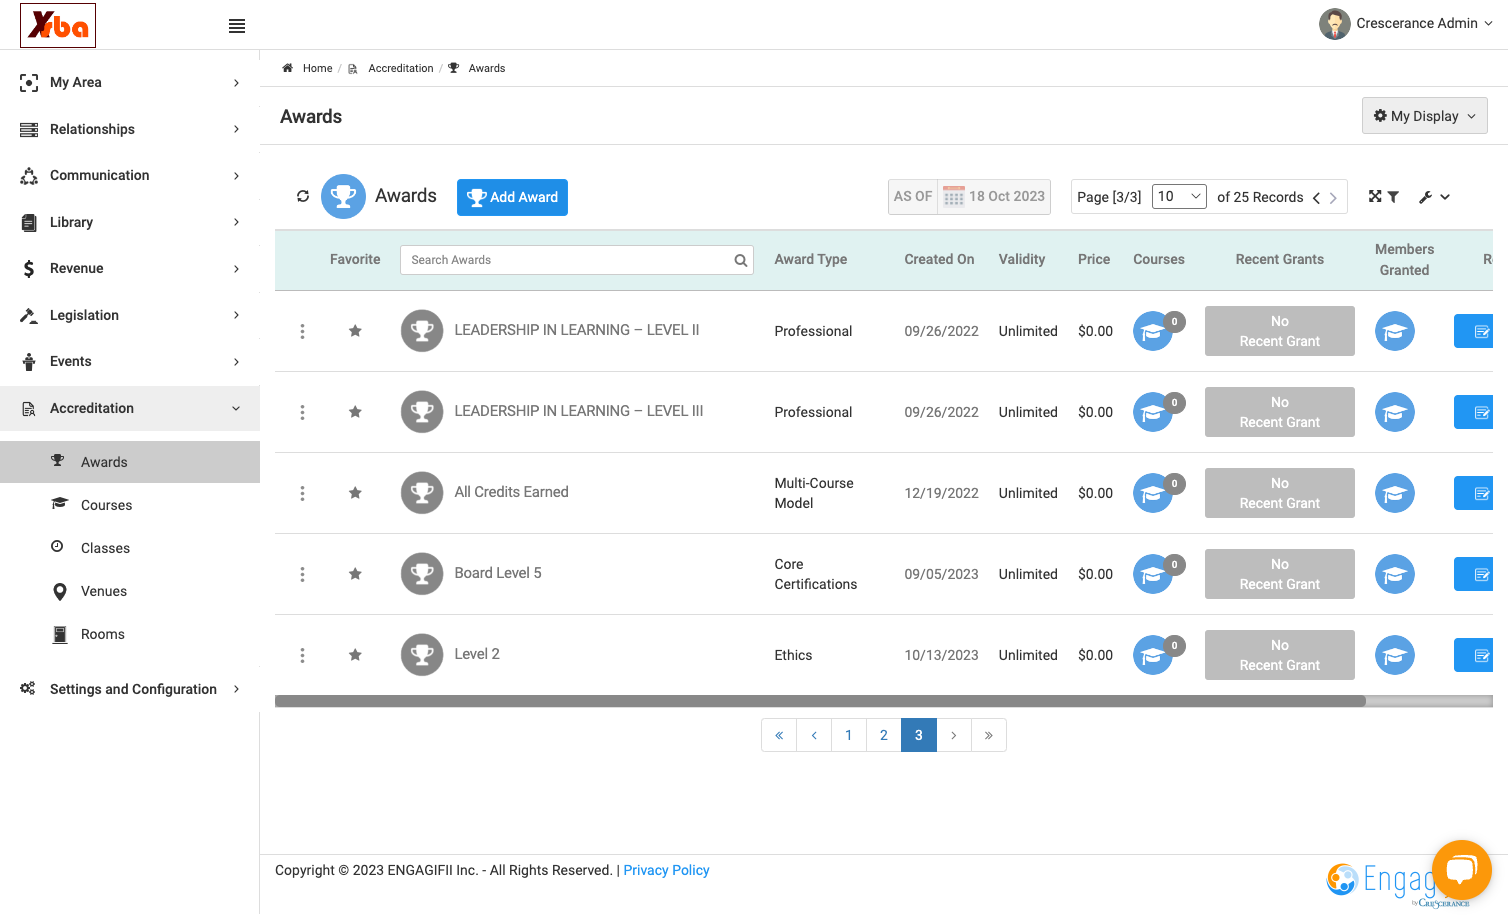Open Courses in the sidebar
The image size is (1508, 916).
106,505
